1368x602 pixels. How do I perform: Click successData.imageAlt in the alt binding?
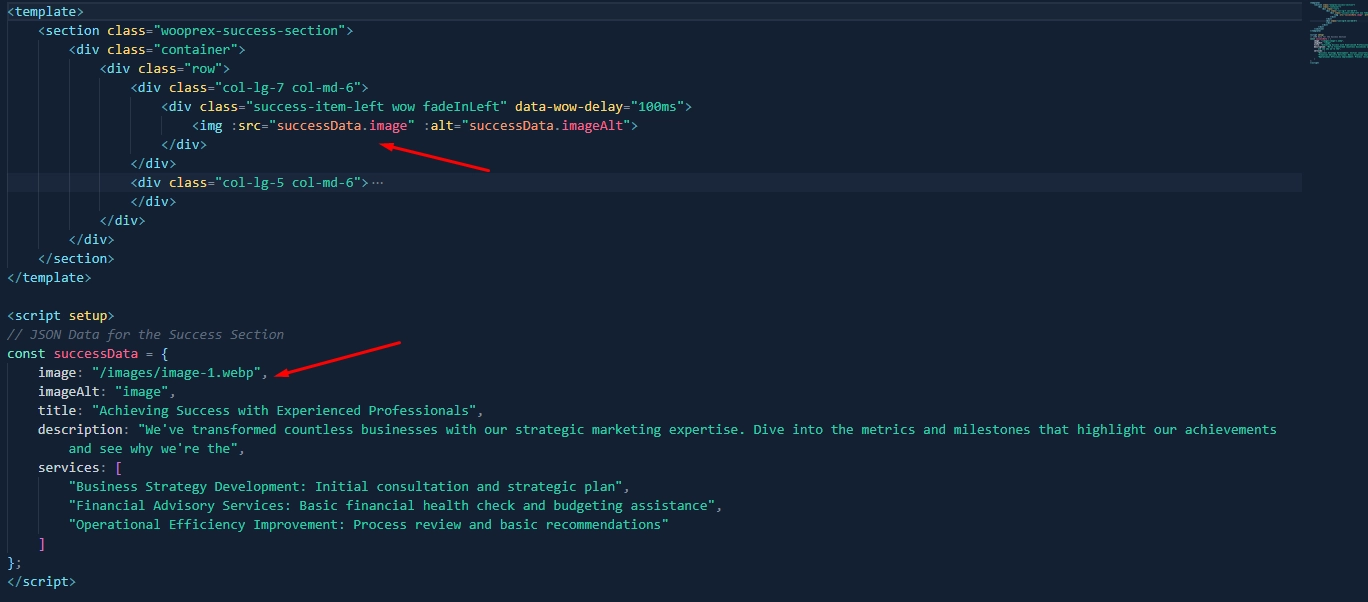(549, 125)
